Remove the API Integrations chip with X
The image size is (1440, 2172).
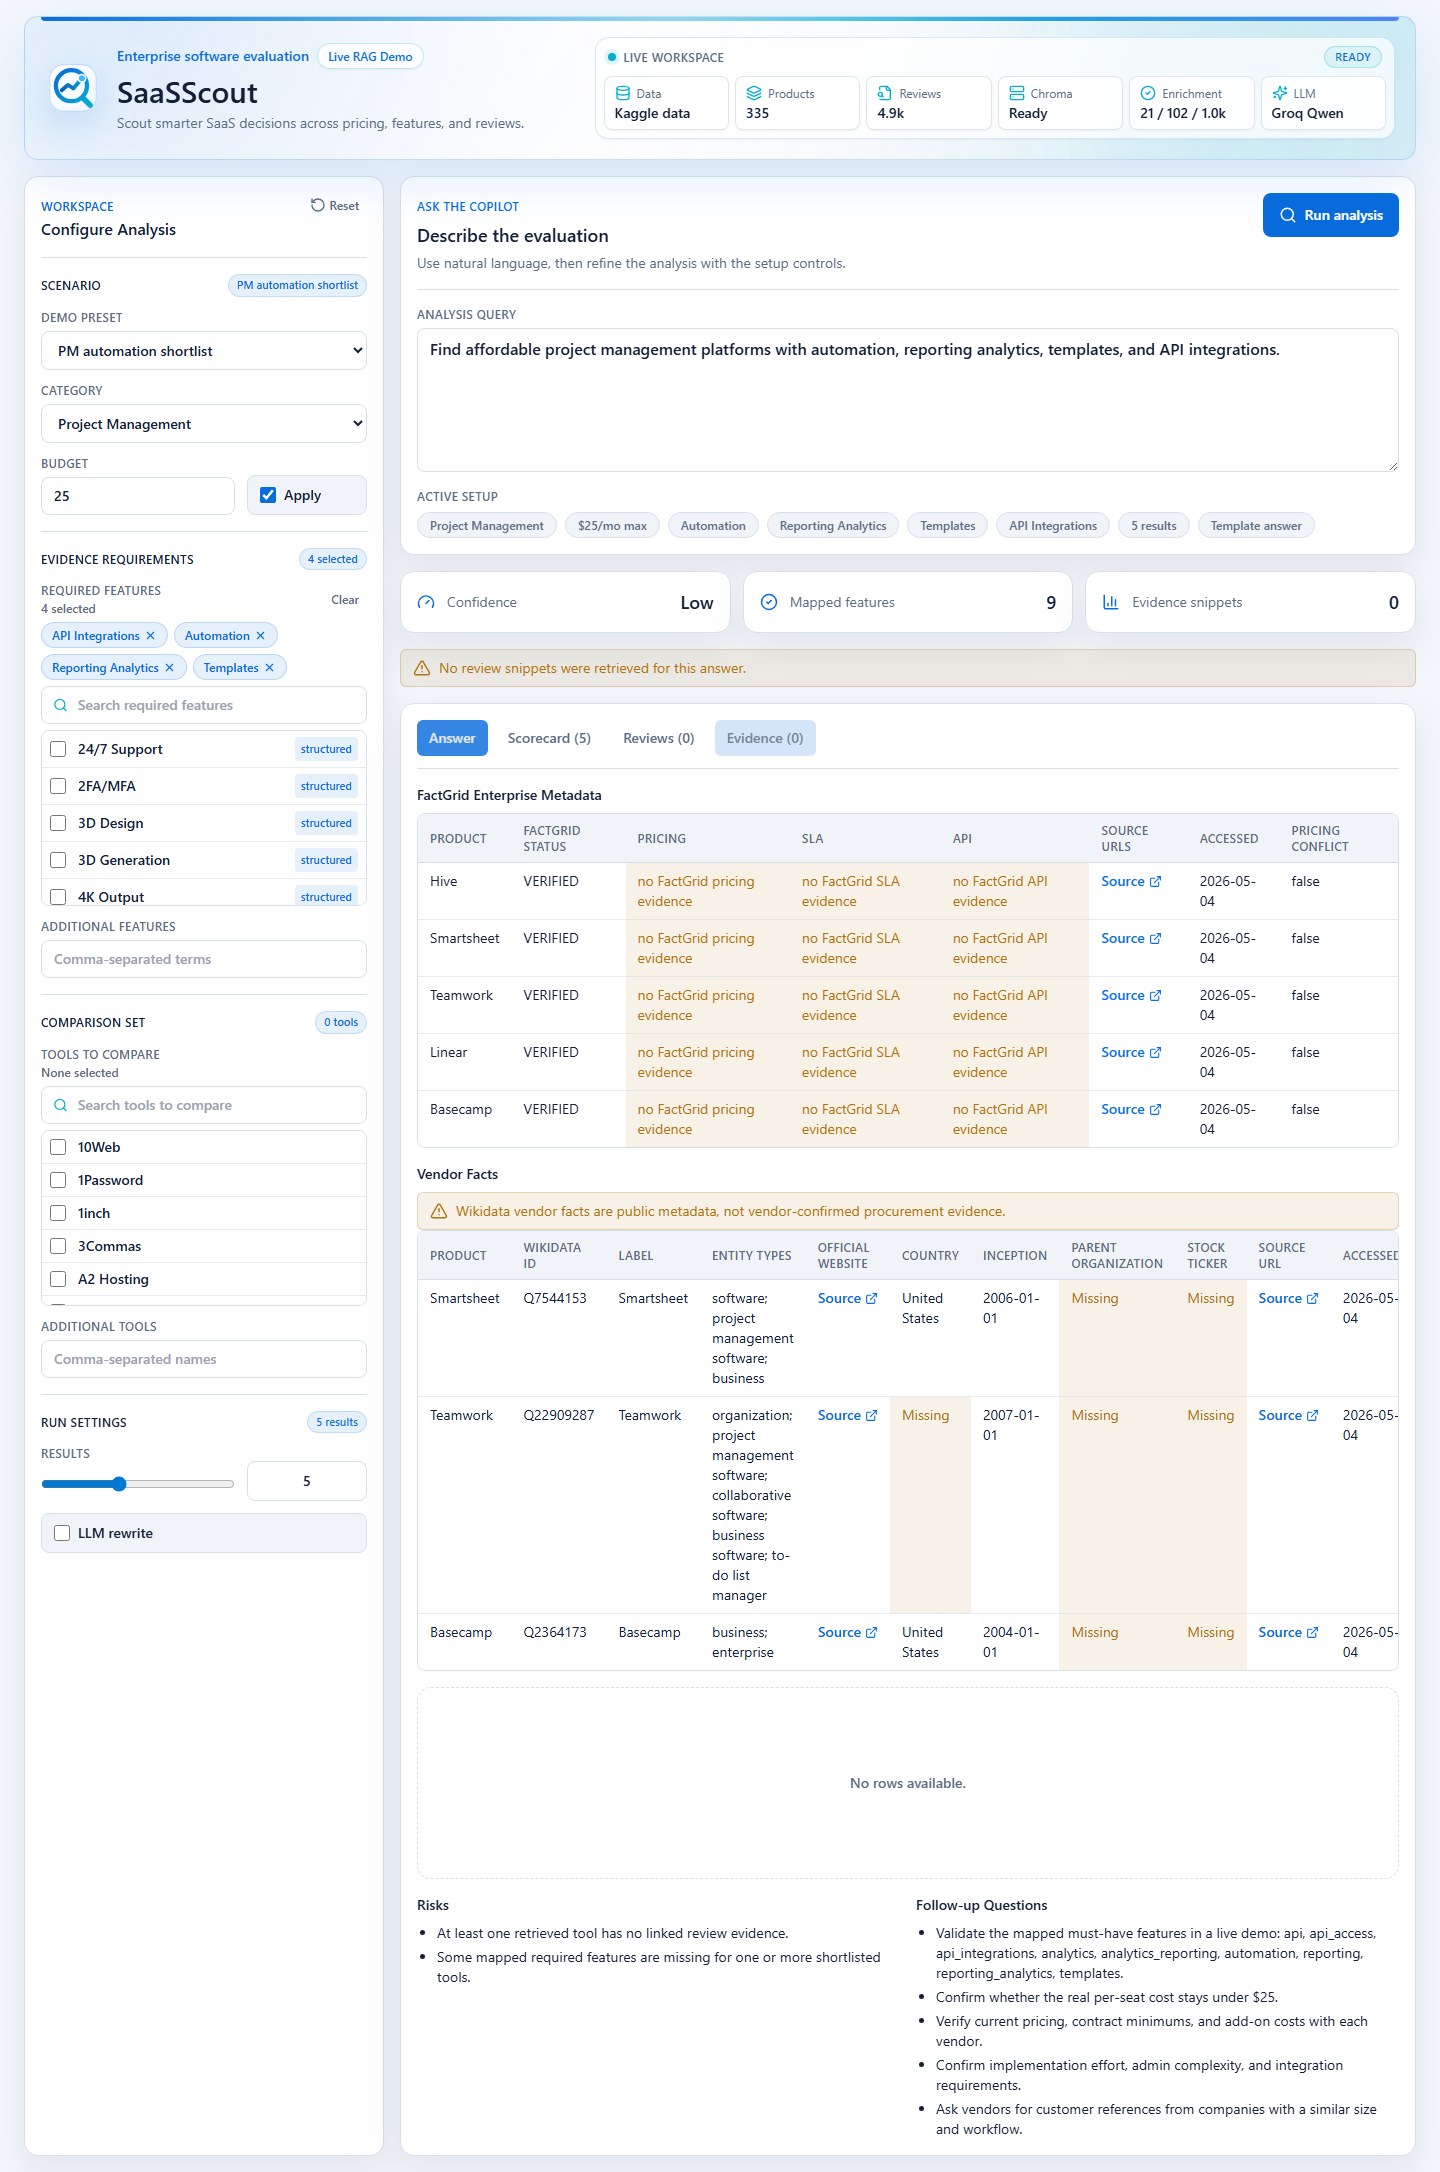[150, 636]
